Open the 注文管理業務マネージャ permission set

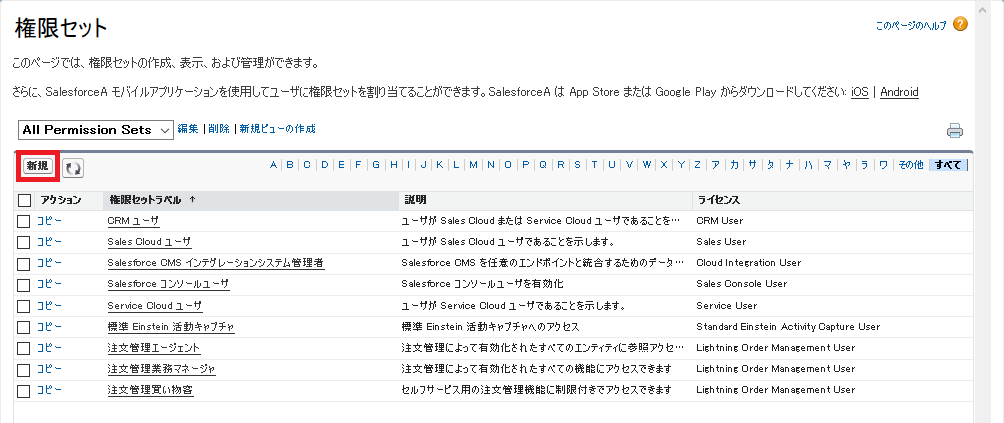161,369
